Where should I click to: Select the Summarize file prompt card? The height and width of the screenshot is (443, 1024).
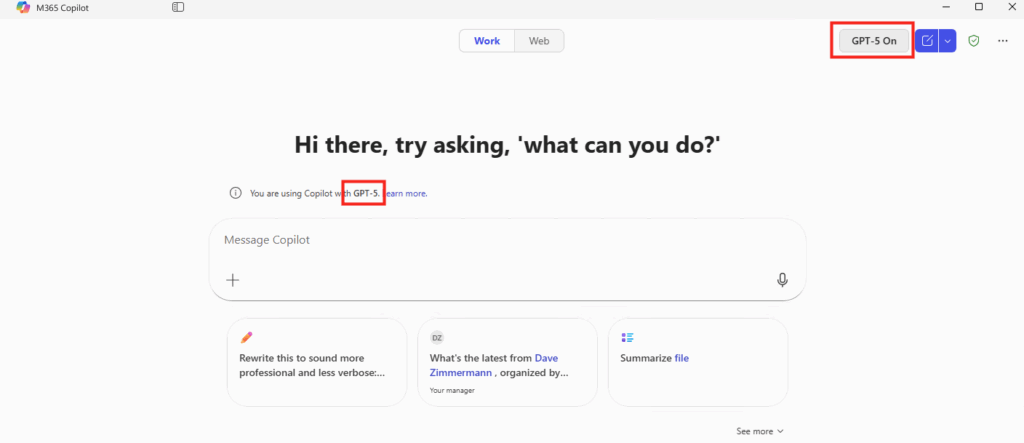click(x=697, y=362)
